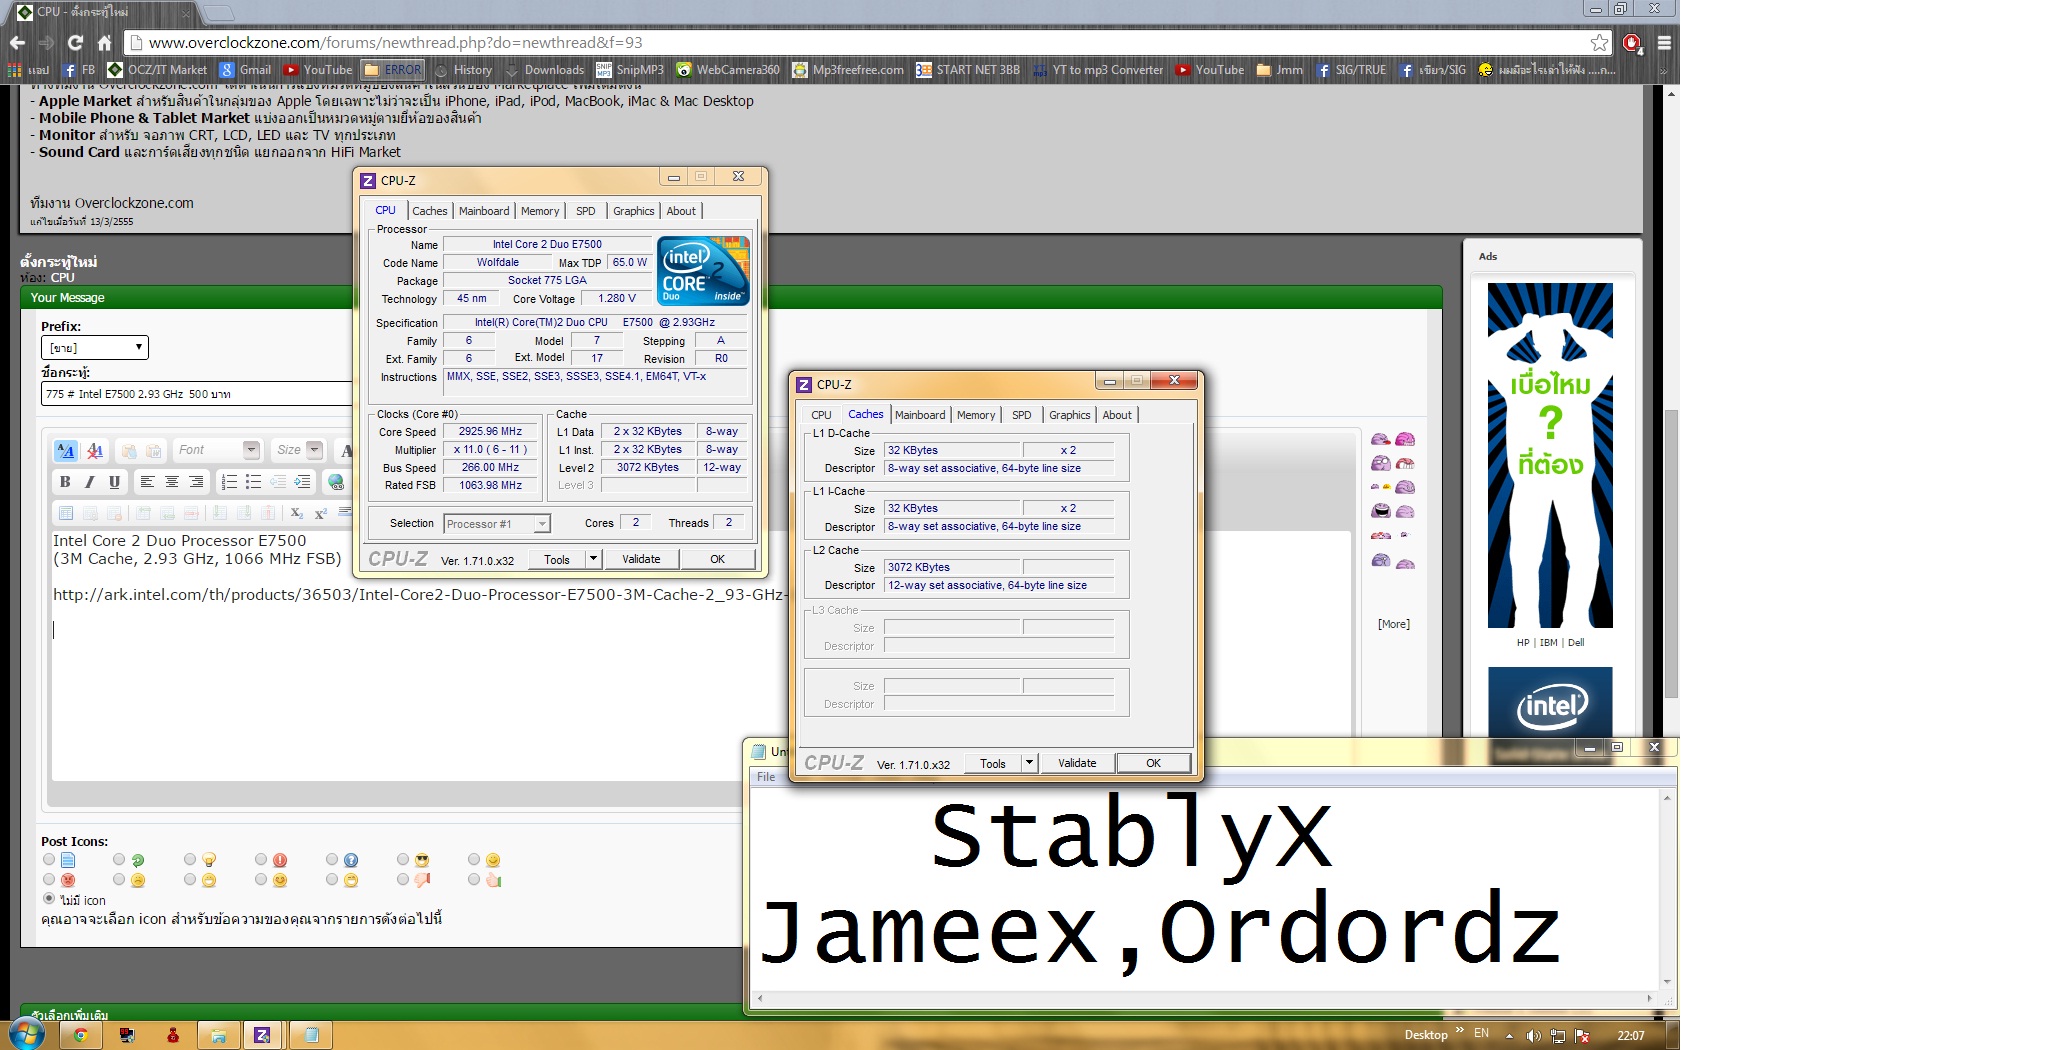The width and height of the screenshot is (2048, 1050).
Task: Click OK in the CPU-Z Caches window
Action: click(1153, 763)
